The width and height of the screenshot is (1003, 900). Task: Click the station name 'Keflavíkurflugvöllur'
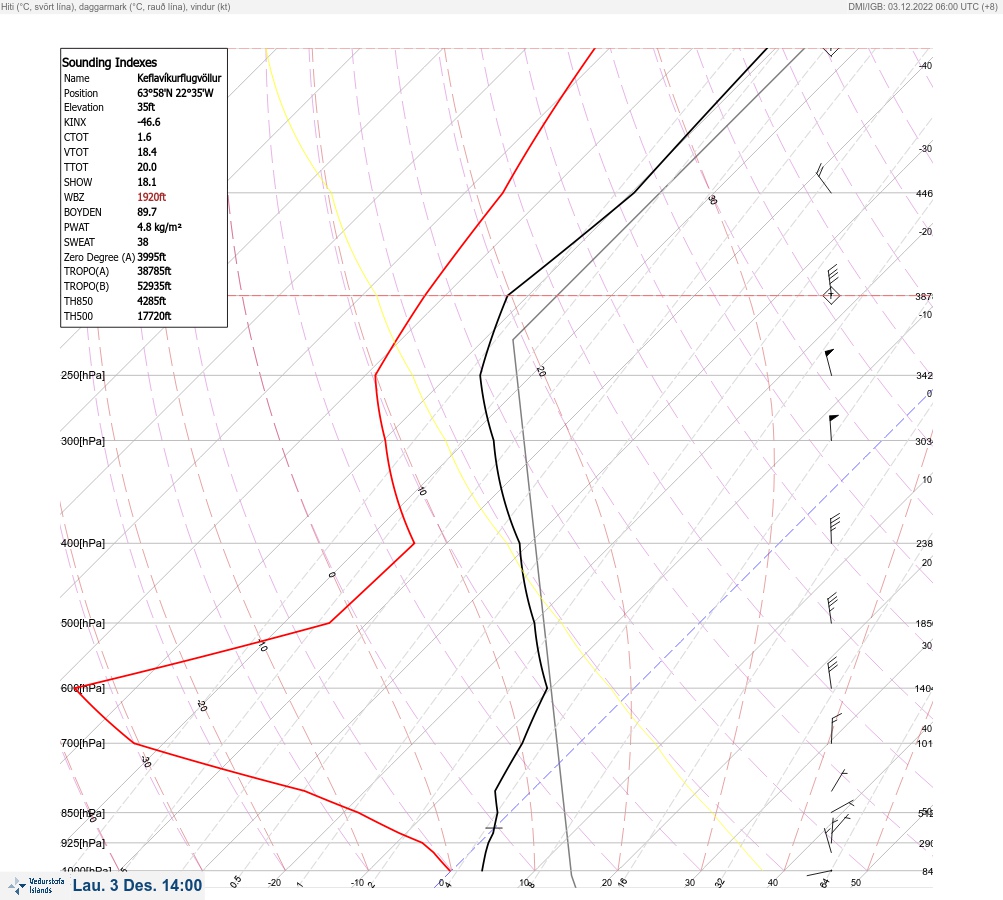coord(179,78)
